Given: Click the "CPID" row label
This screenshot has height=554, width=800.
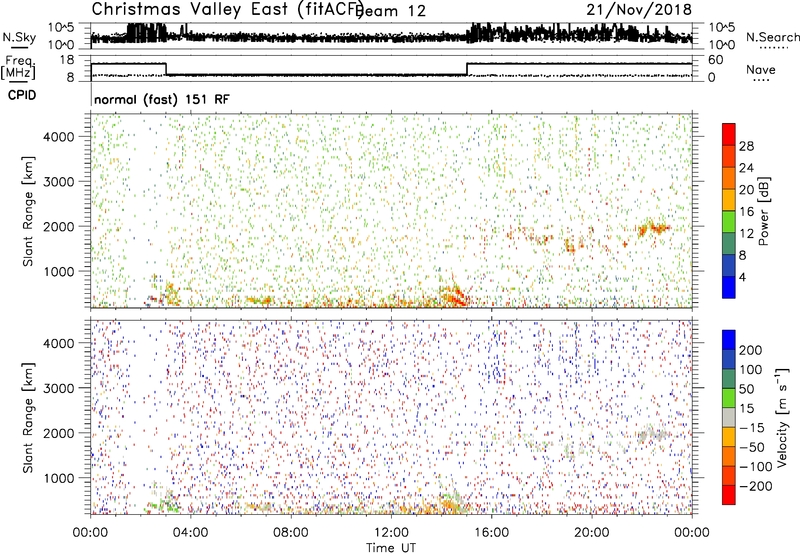Looking at the screenshot, I should point(22,95).
